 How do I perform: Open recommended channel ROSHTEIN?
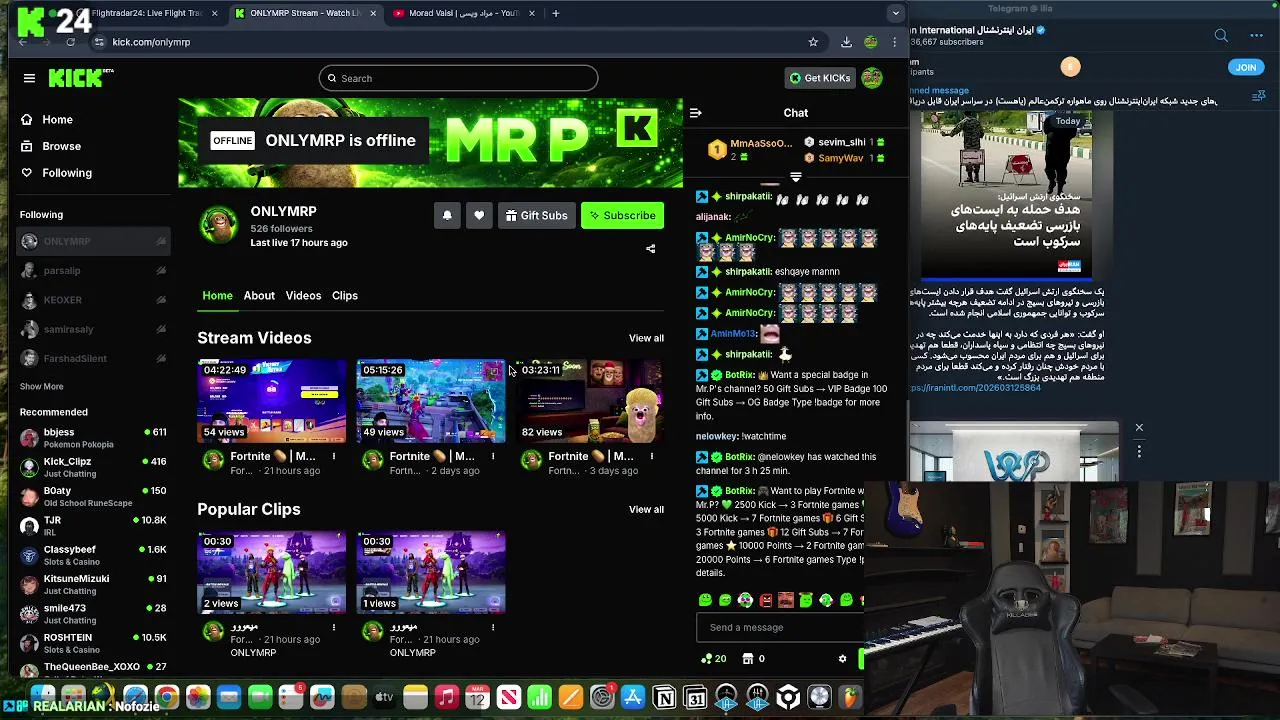92,642
